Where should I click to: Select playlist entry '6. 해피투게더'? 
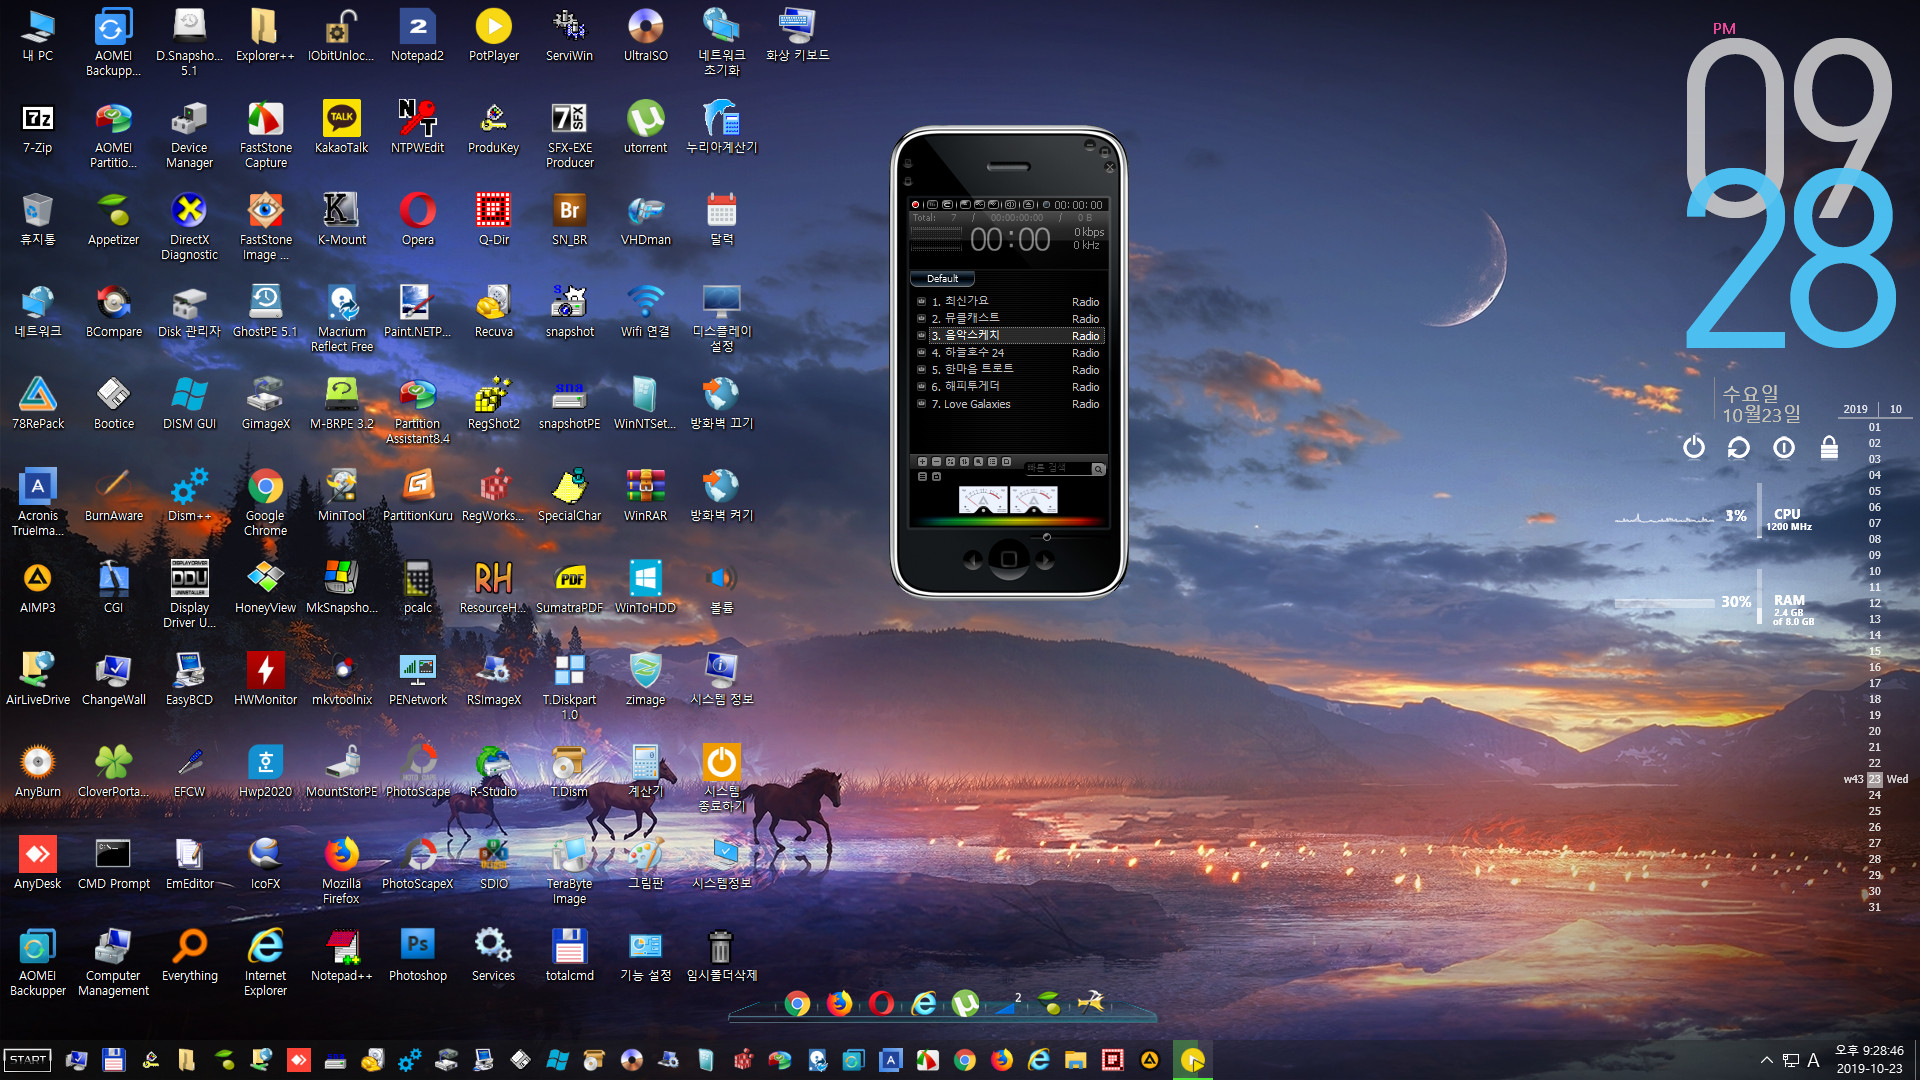[1009, 386]
